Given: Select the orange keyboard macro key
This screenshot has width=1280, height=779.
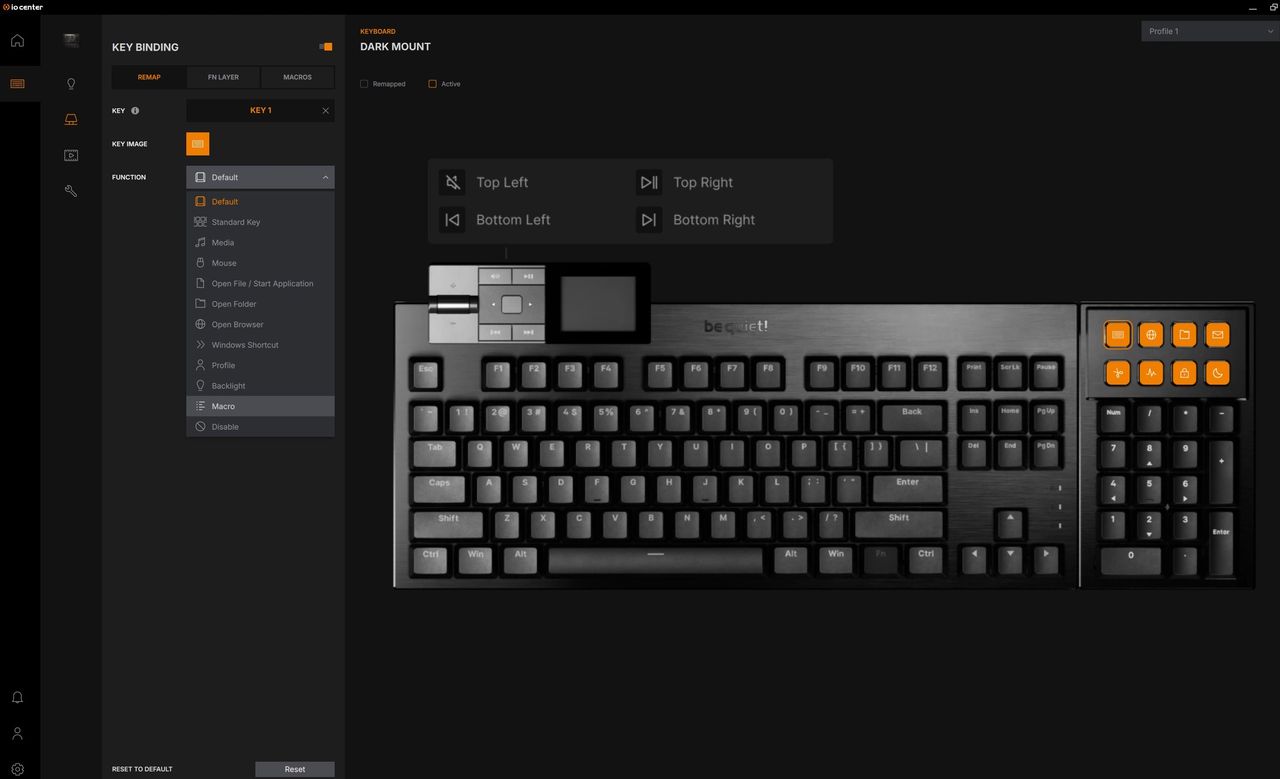Looking at the screenshot, I should point(1118,335).
